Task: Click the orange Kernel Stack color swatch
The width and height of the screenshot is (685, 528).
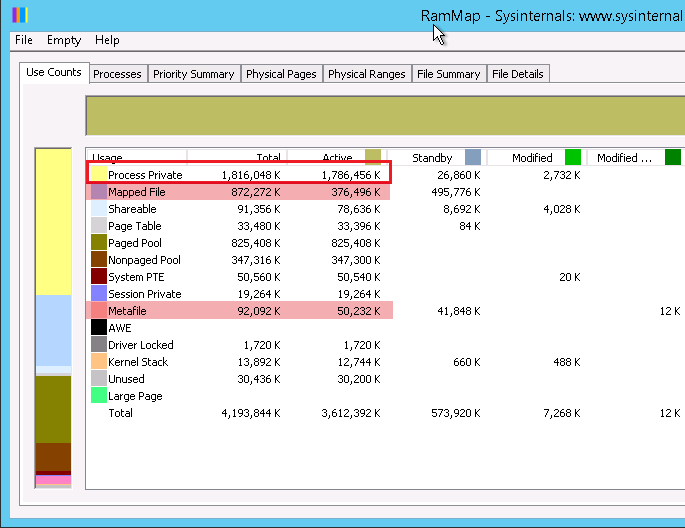Action: click(x=99, y=362)
